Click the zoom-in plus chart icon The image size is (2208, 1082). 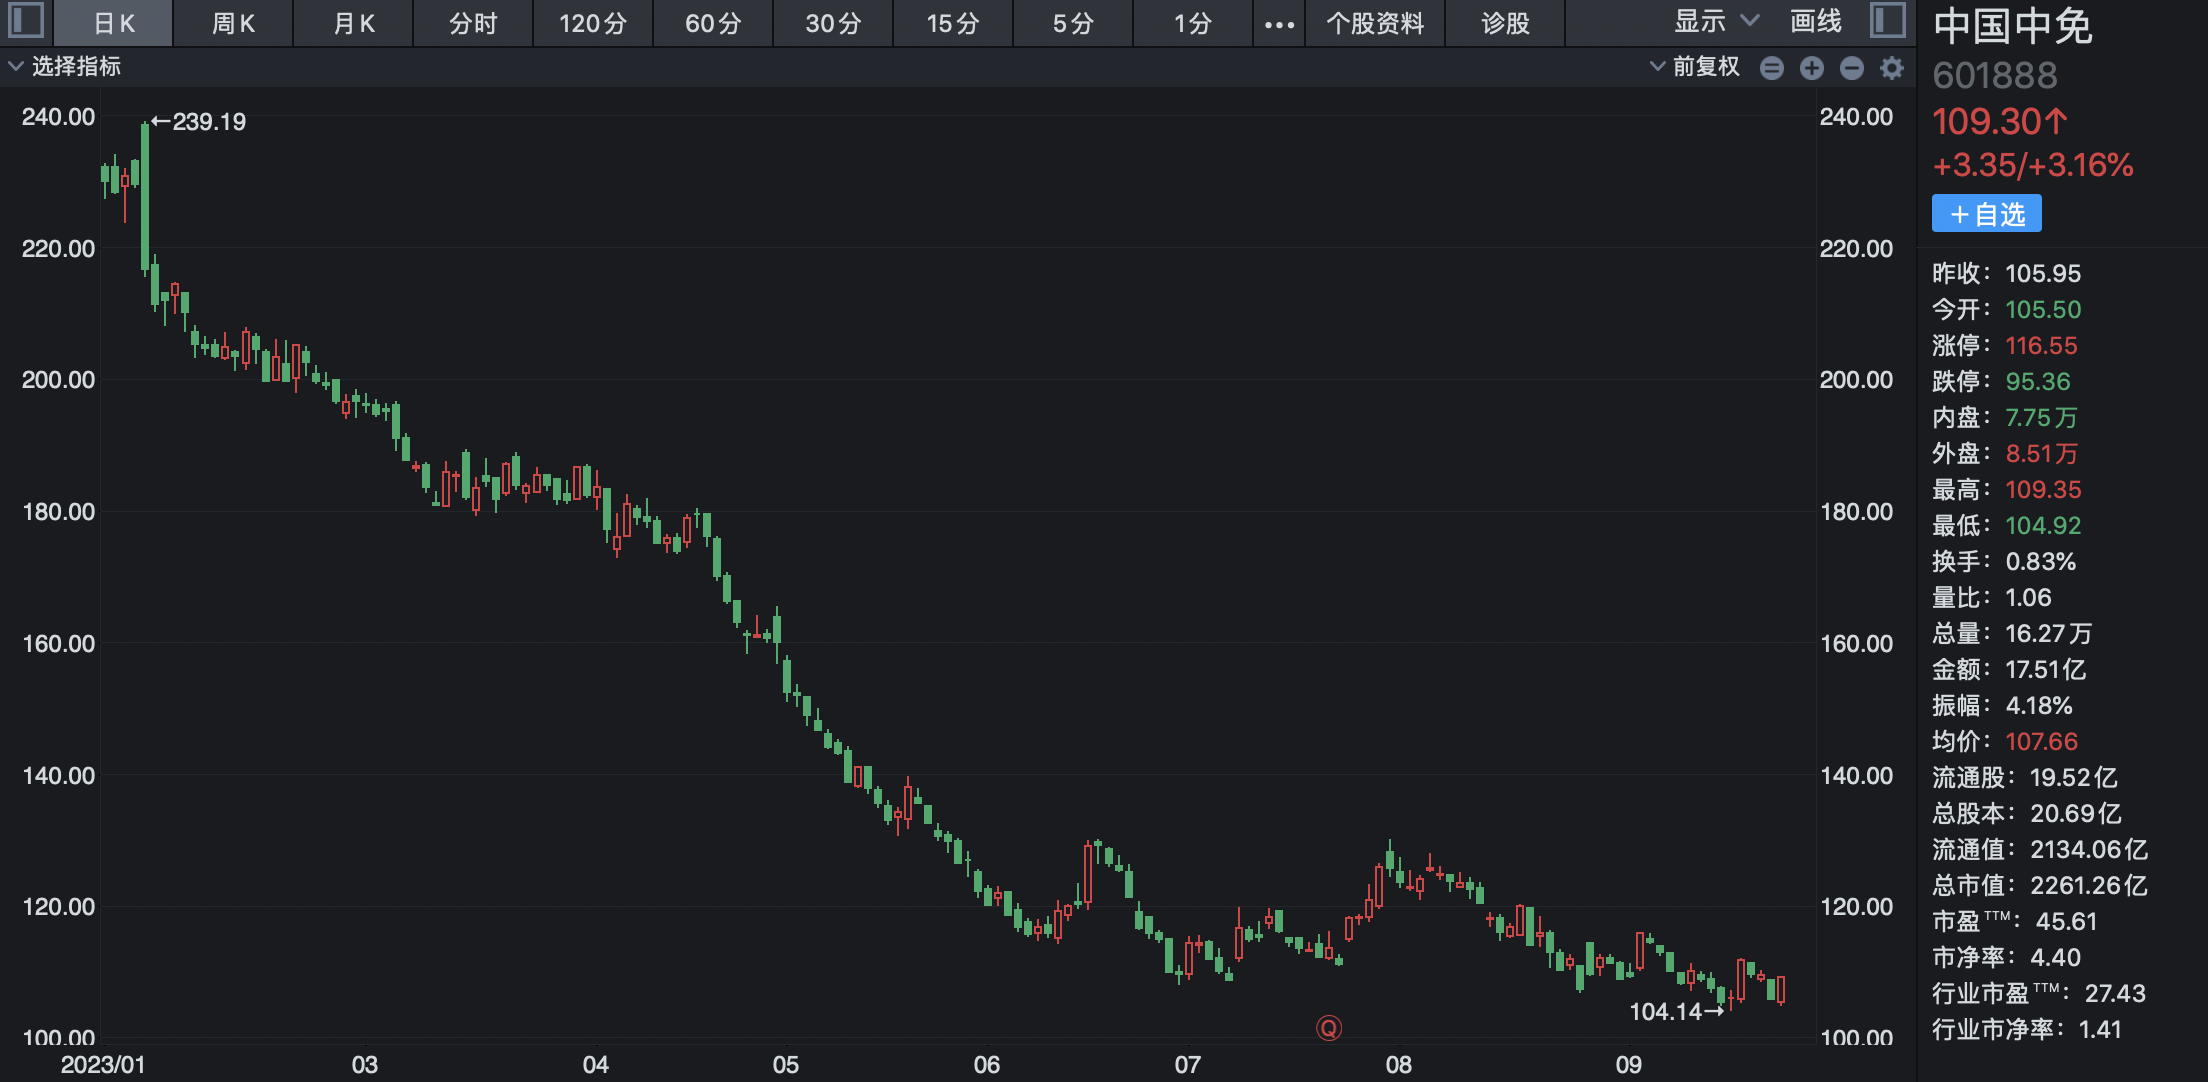coord(1811,68)
